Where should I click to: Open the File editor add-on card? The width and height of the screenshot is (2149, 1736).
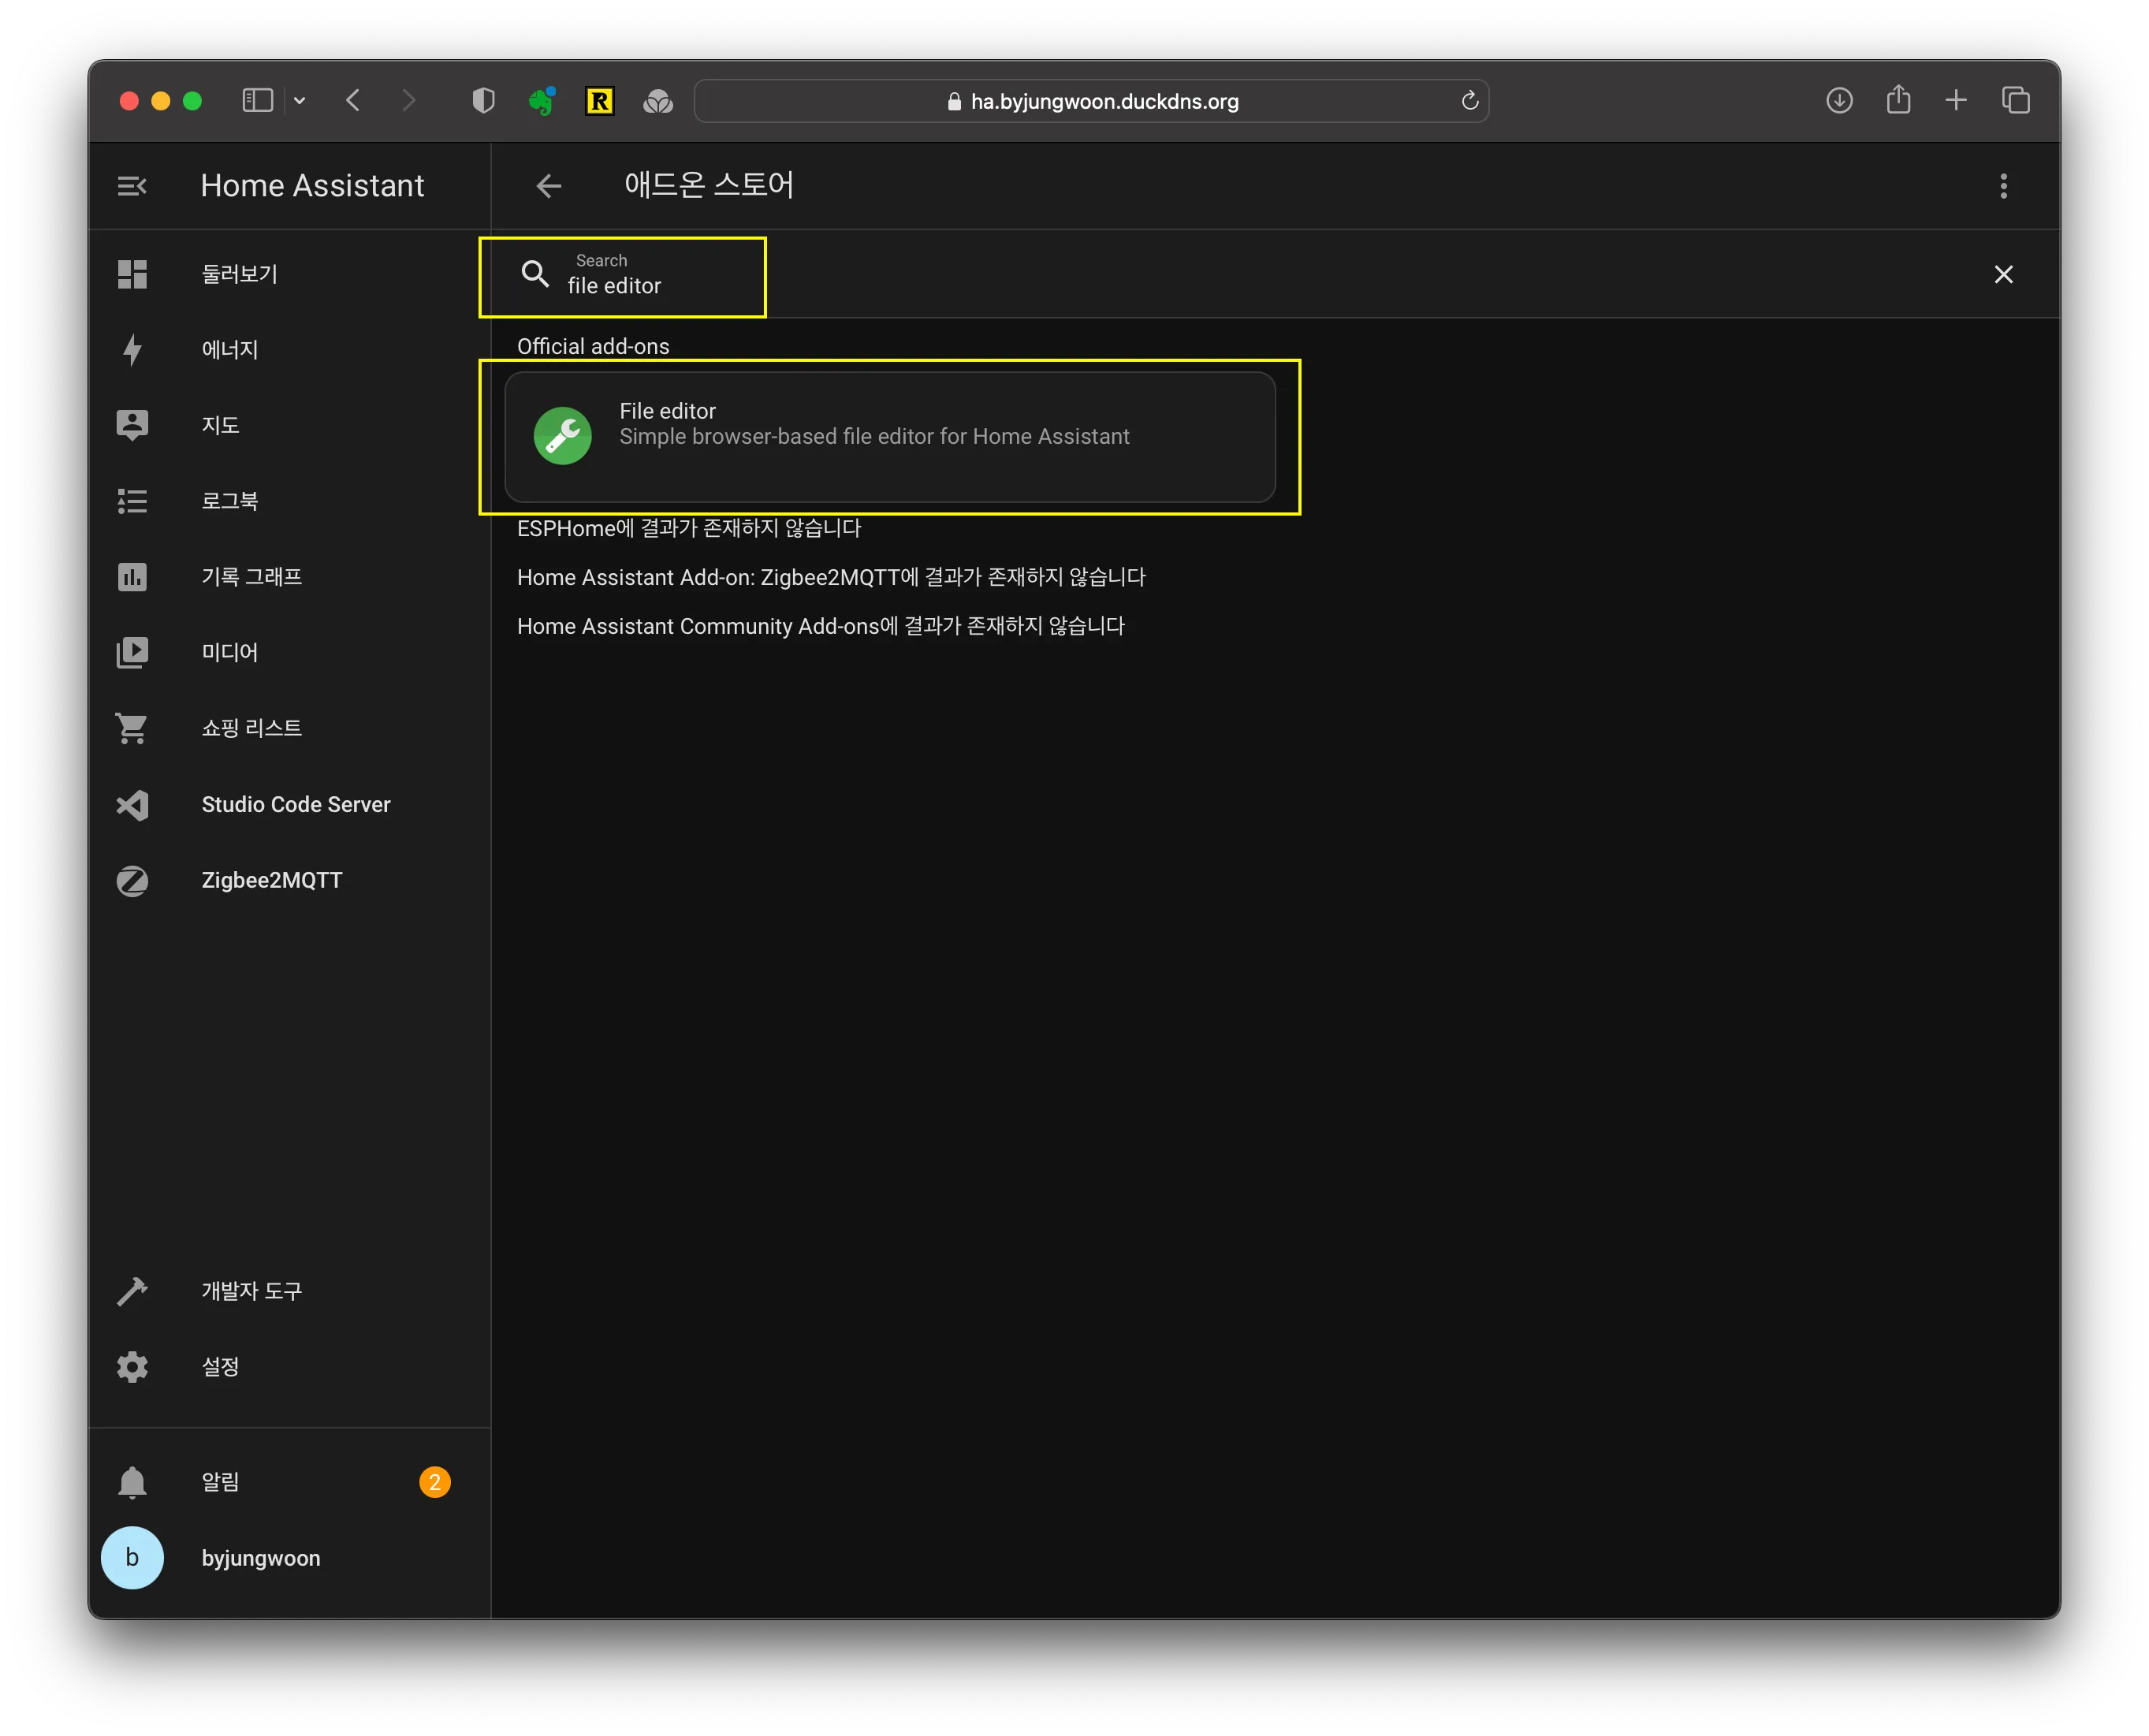(x=890, y=437)
